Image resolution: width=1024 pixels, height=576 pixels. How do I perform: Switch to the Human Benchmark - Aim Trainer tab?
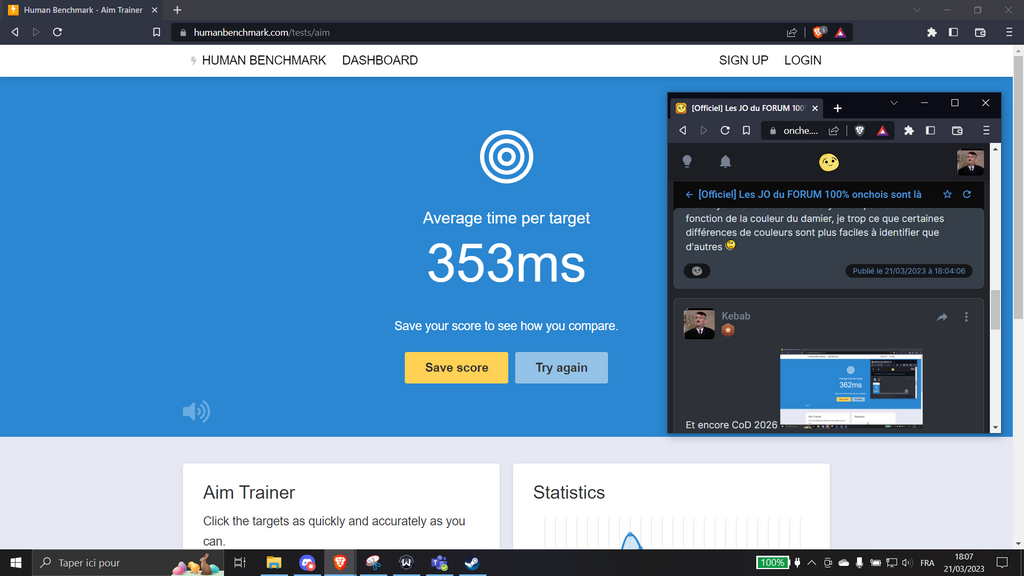click(x=85, y=9)
